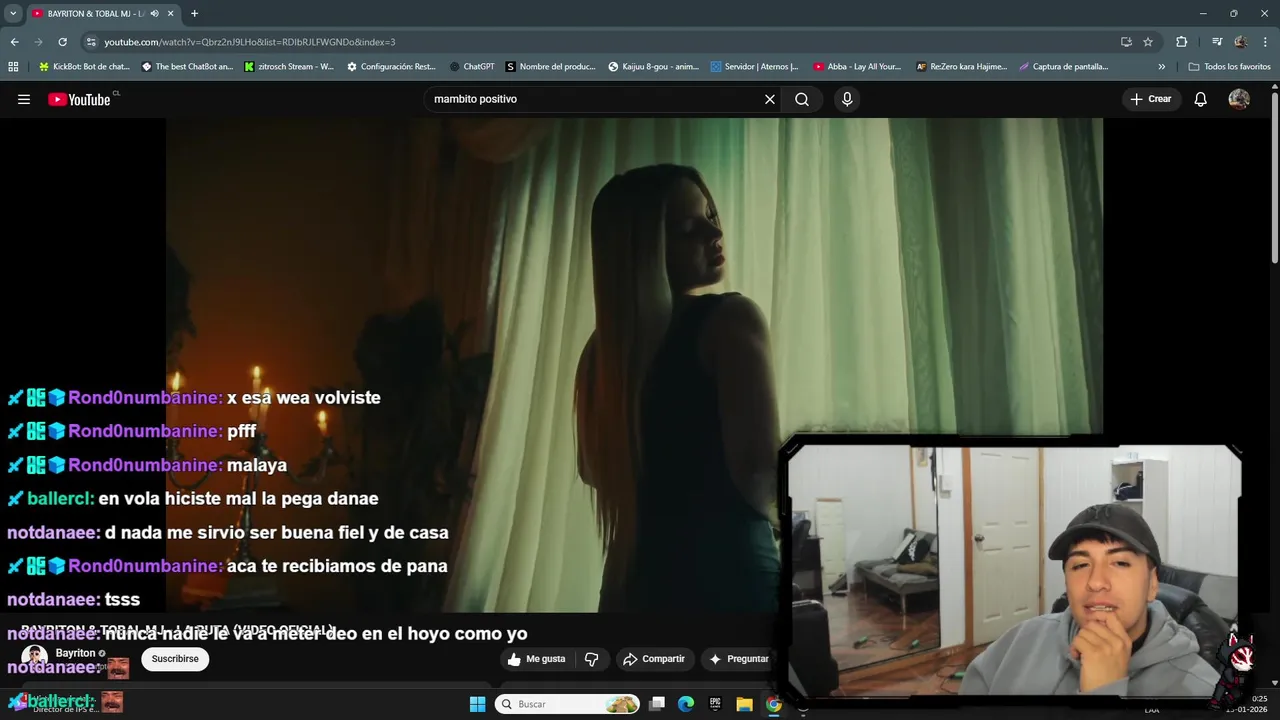The image size is (1280, 720).
Task: Open 'Abba - Lay All Your...' bookmark
Action: [x=857, y=67]
